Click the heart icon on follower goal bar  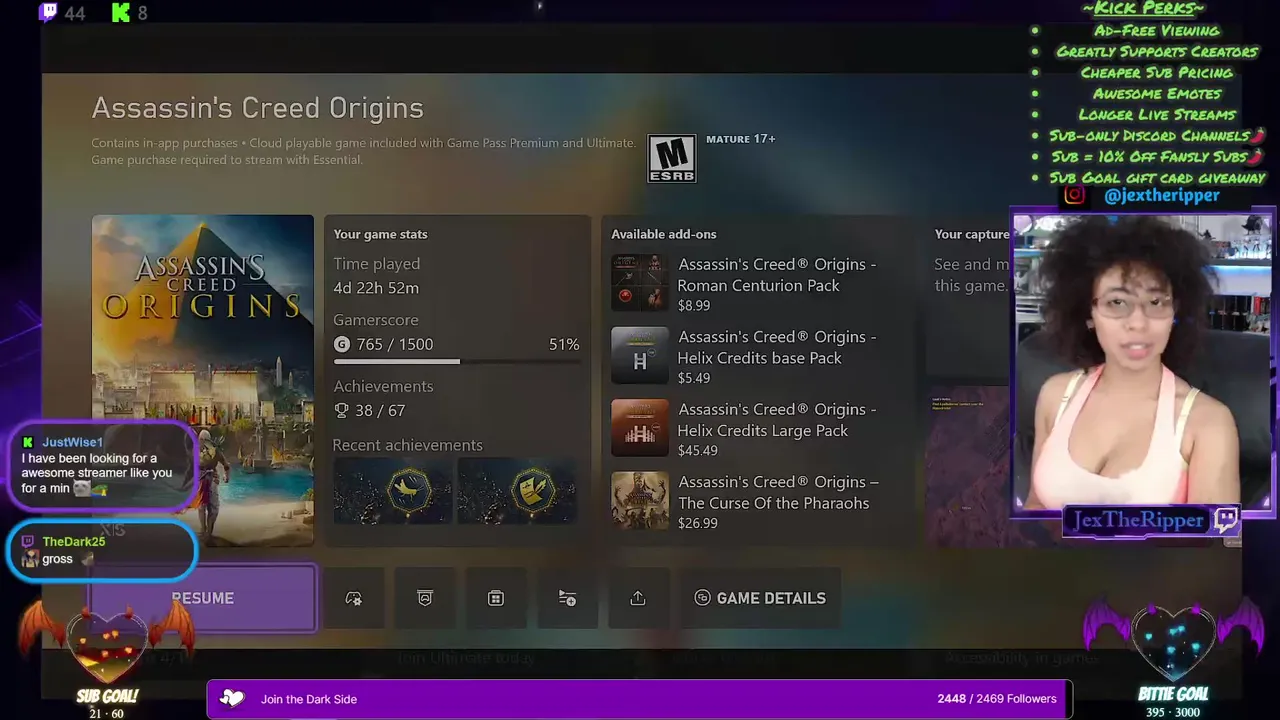coord(232,698)
